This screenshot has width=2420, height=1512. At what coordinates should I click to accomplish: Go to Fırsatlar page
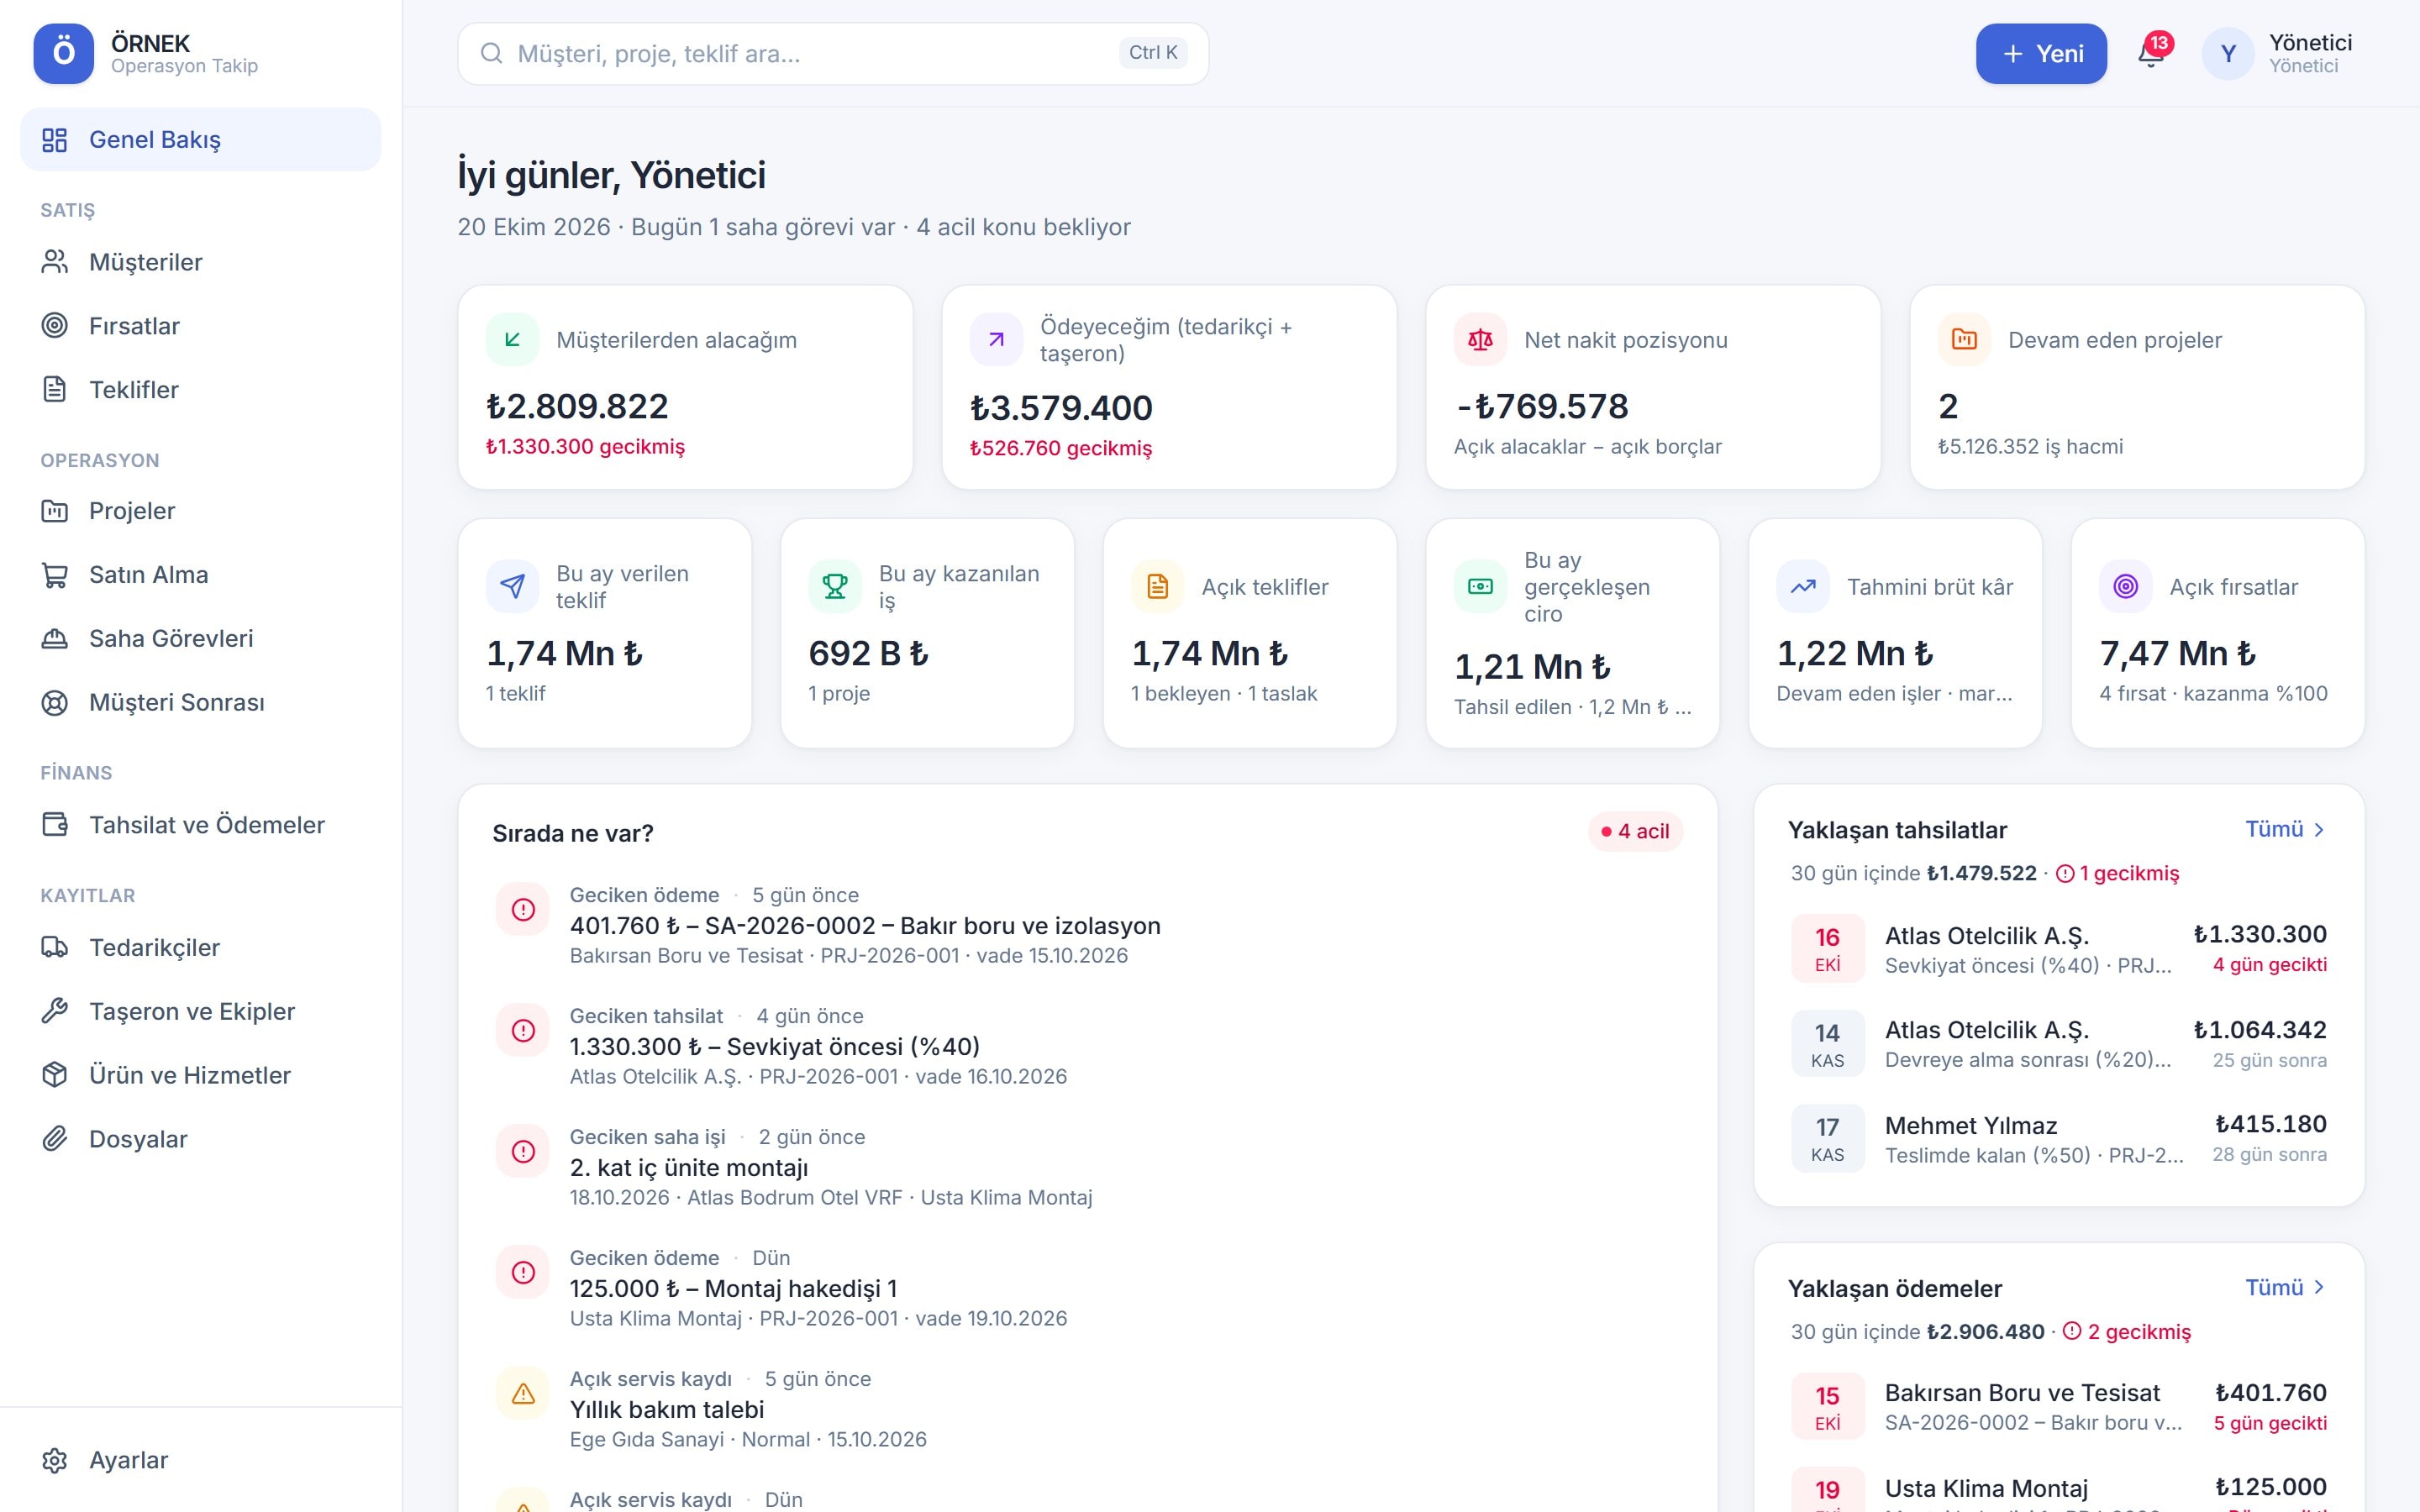pos(201,326)
